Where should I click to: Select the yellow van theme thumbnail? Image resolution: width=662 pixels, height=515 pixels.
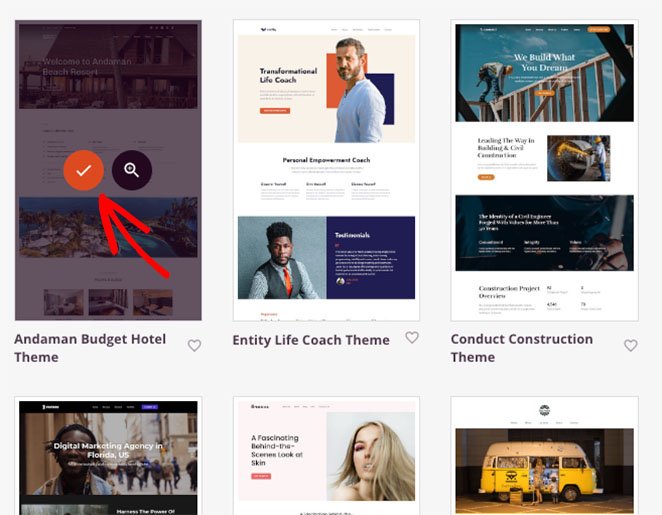(x=545, y=455)
